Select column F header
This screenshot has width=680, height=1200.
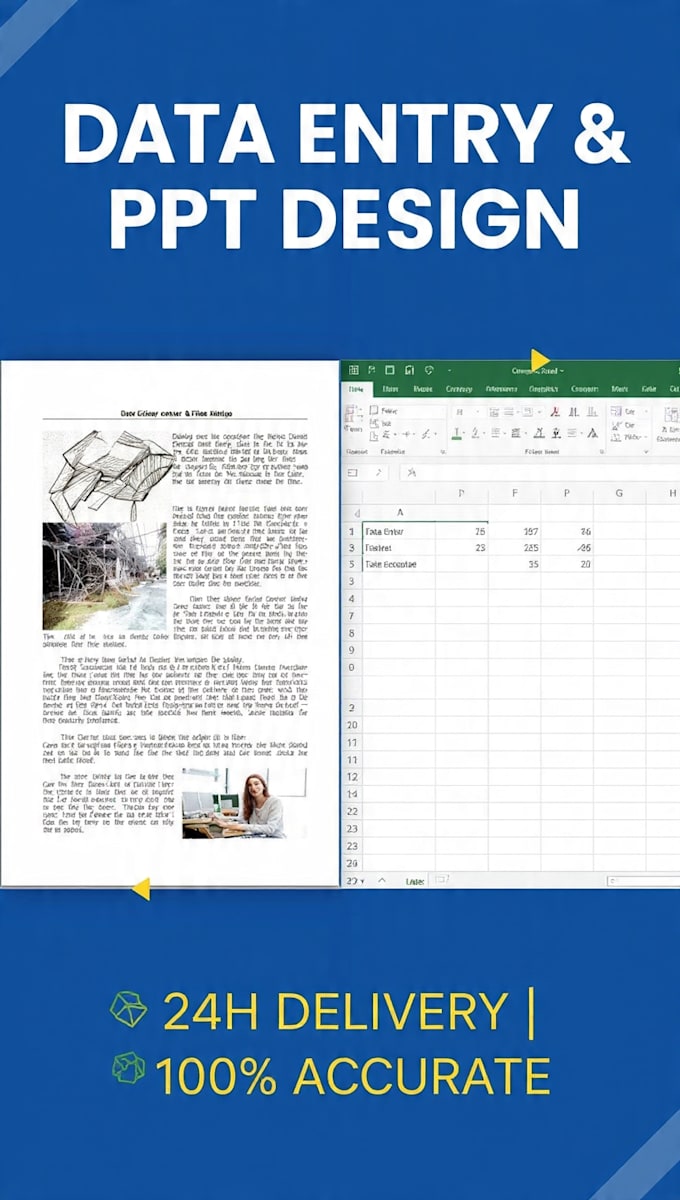click(515, 493)
